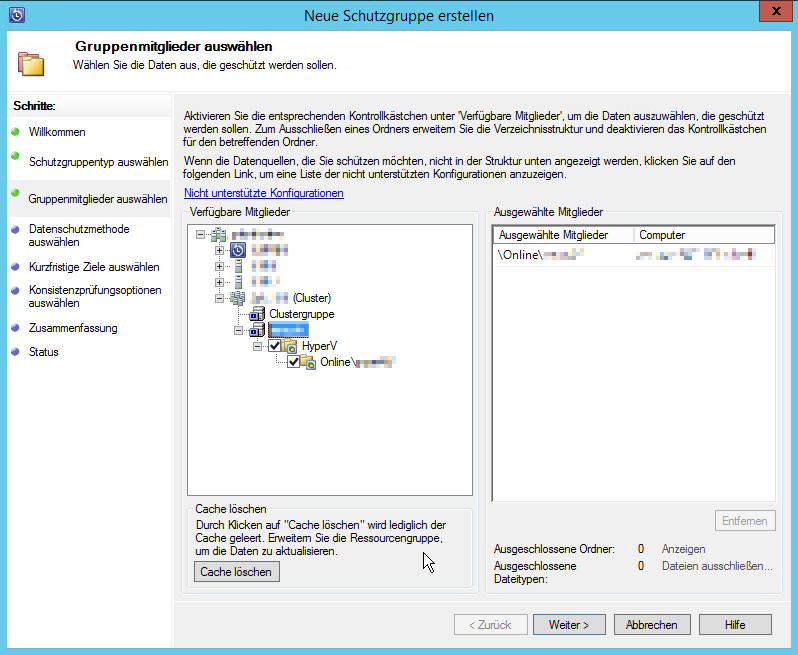
Task: Select the Willkommen step in sidebar
Action: 57,132
